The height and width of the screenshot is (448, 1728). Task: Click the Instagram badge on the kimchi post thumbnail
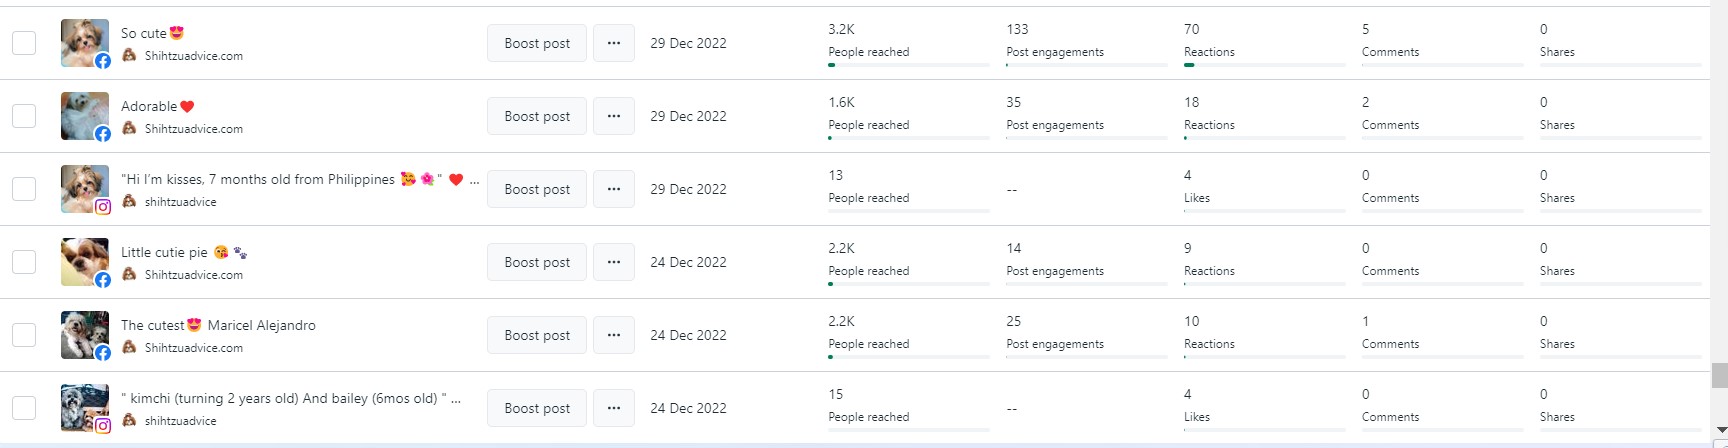[x=103, y=426]
